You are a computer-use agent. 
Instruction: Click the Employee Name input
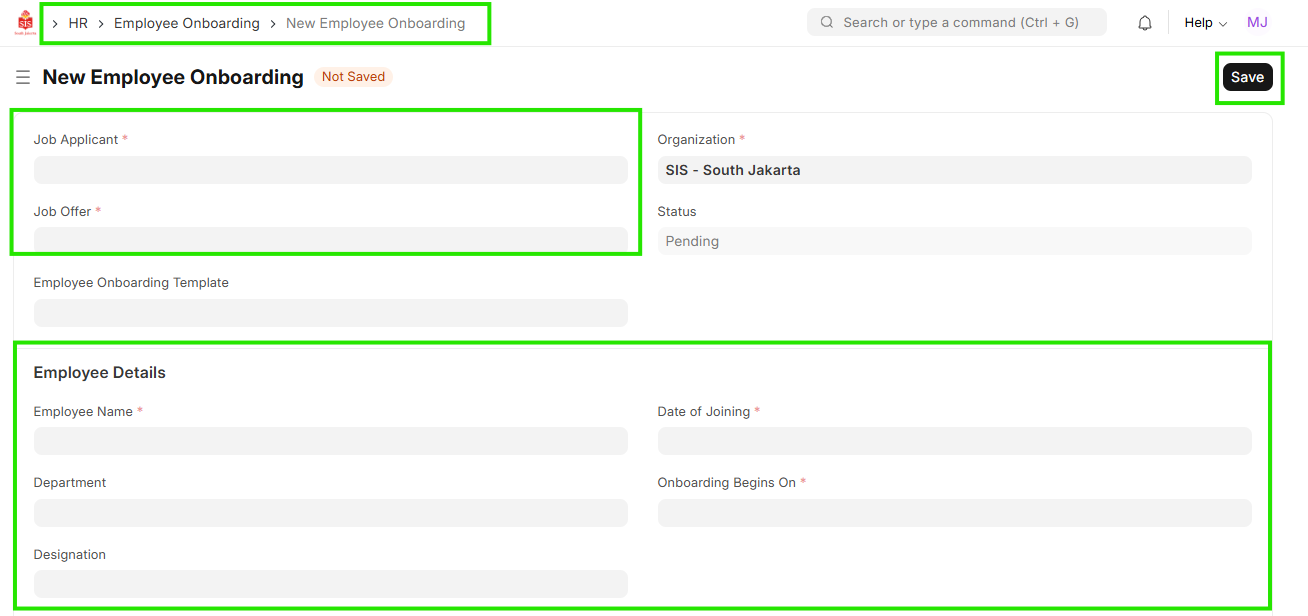330,441
